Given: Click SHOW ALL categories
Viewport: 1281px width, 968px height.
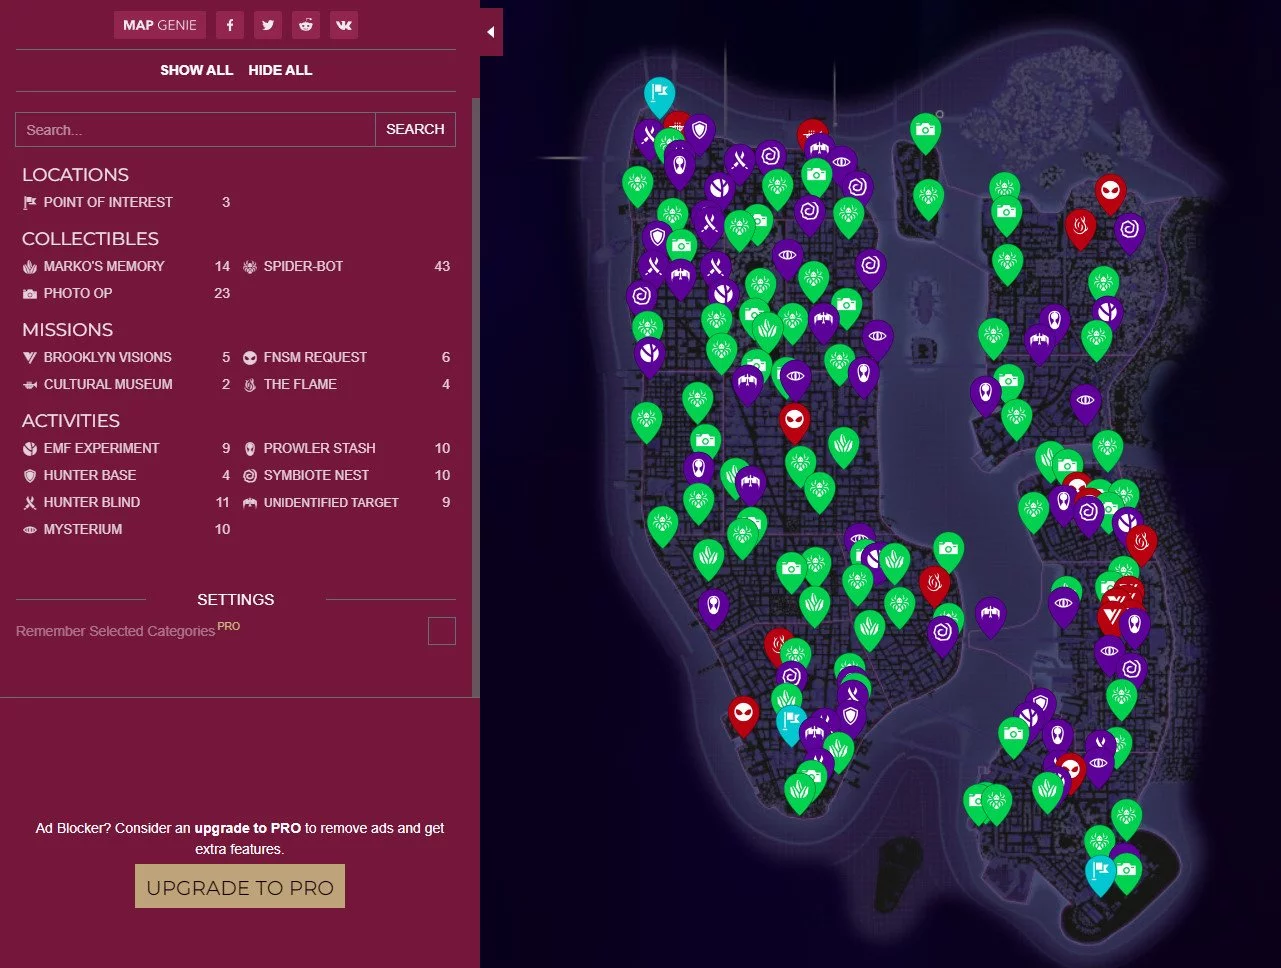Looking at the screenshot, I should pos(196,70).
